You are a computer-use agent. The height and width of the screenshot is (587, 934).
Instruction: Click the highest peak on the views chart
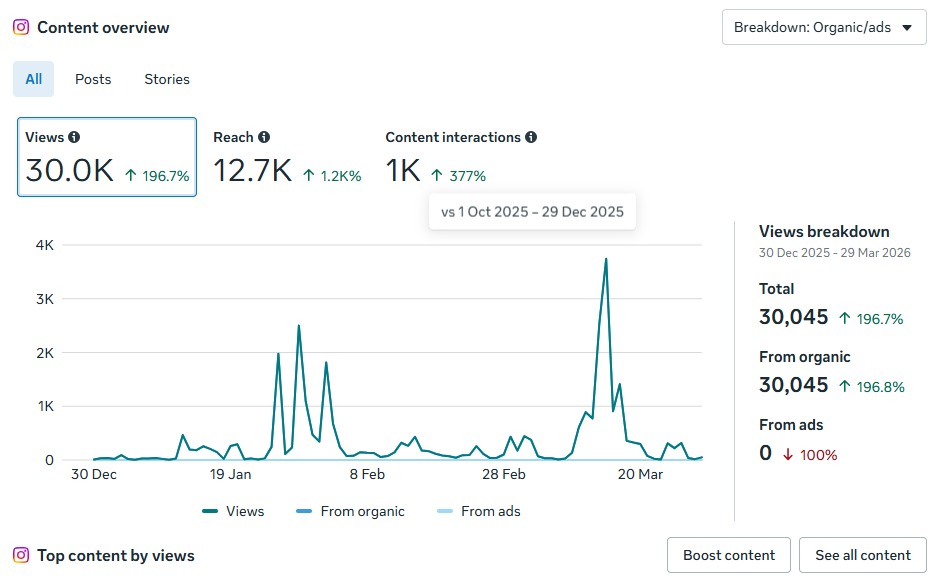(x=606, y=260)
